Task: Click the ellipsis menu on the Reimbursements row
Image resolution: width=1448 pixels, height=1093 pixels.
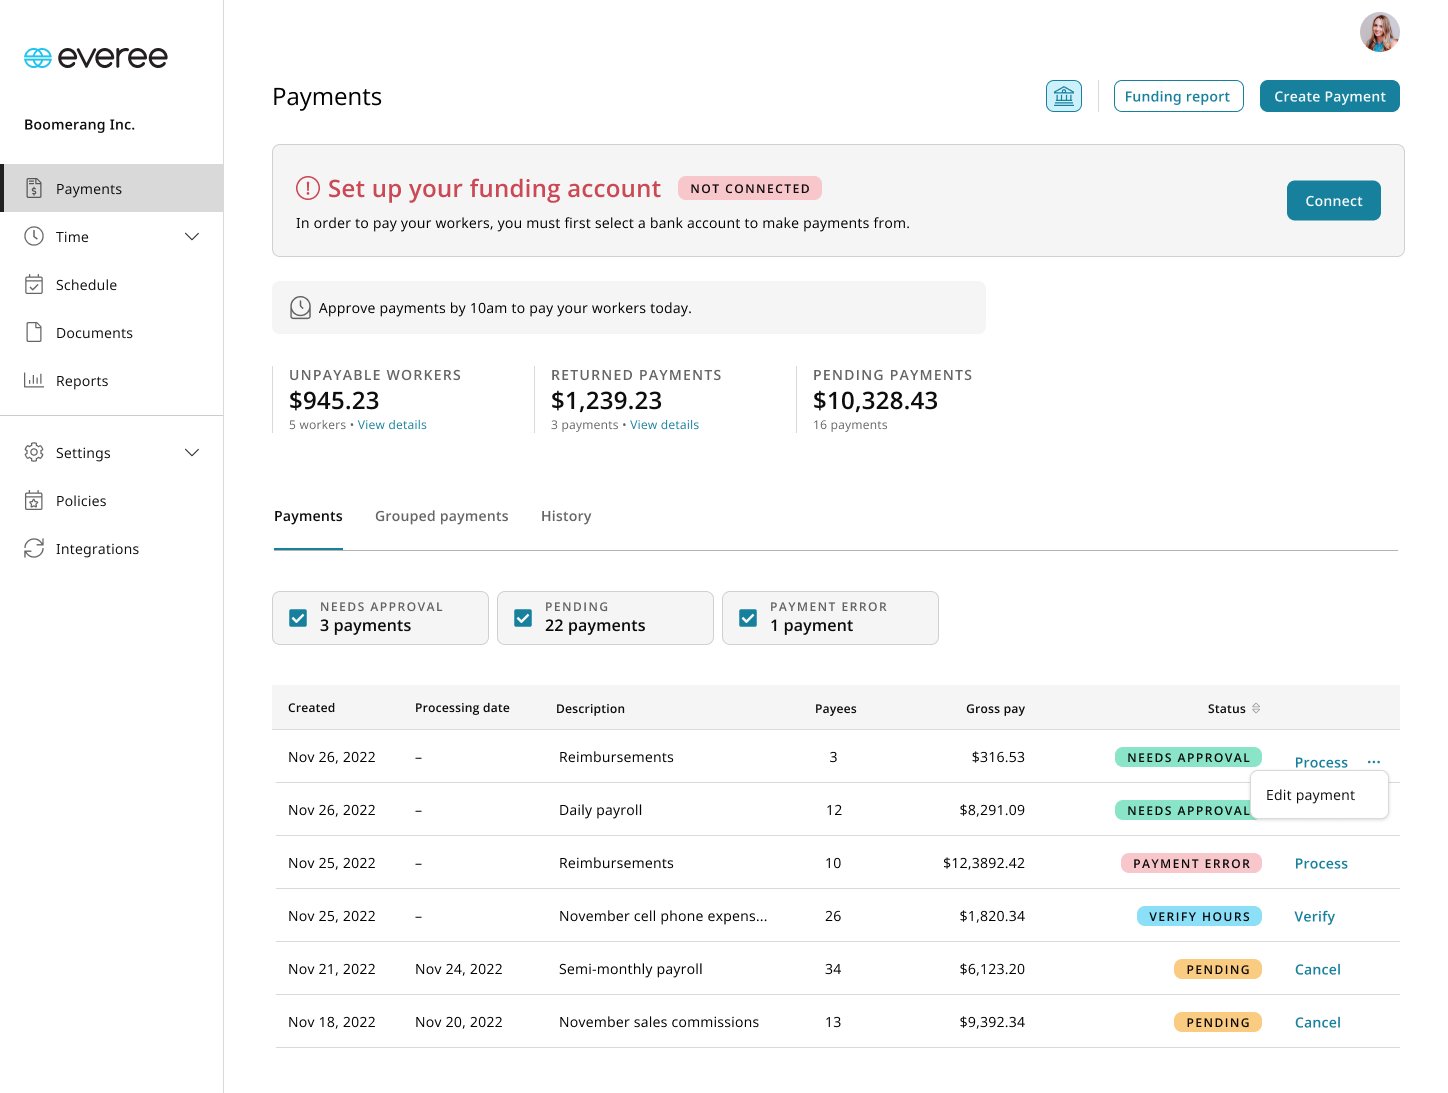Action: [x=1373, y=761]
